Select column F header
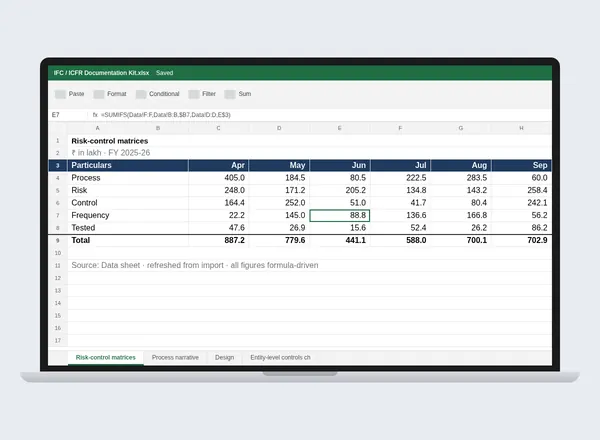This screenshot has height=440, width=600. pos(400,128)
